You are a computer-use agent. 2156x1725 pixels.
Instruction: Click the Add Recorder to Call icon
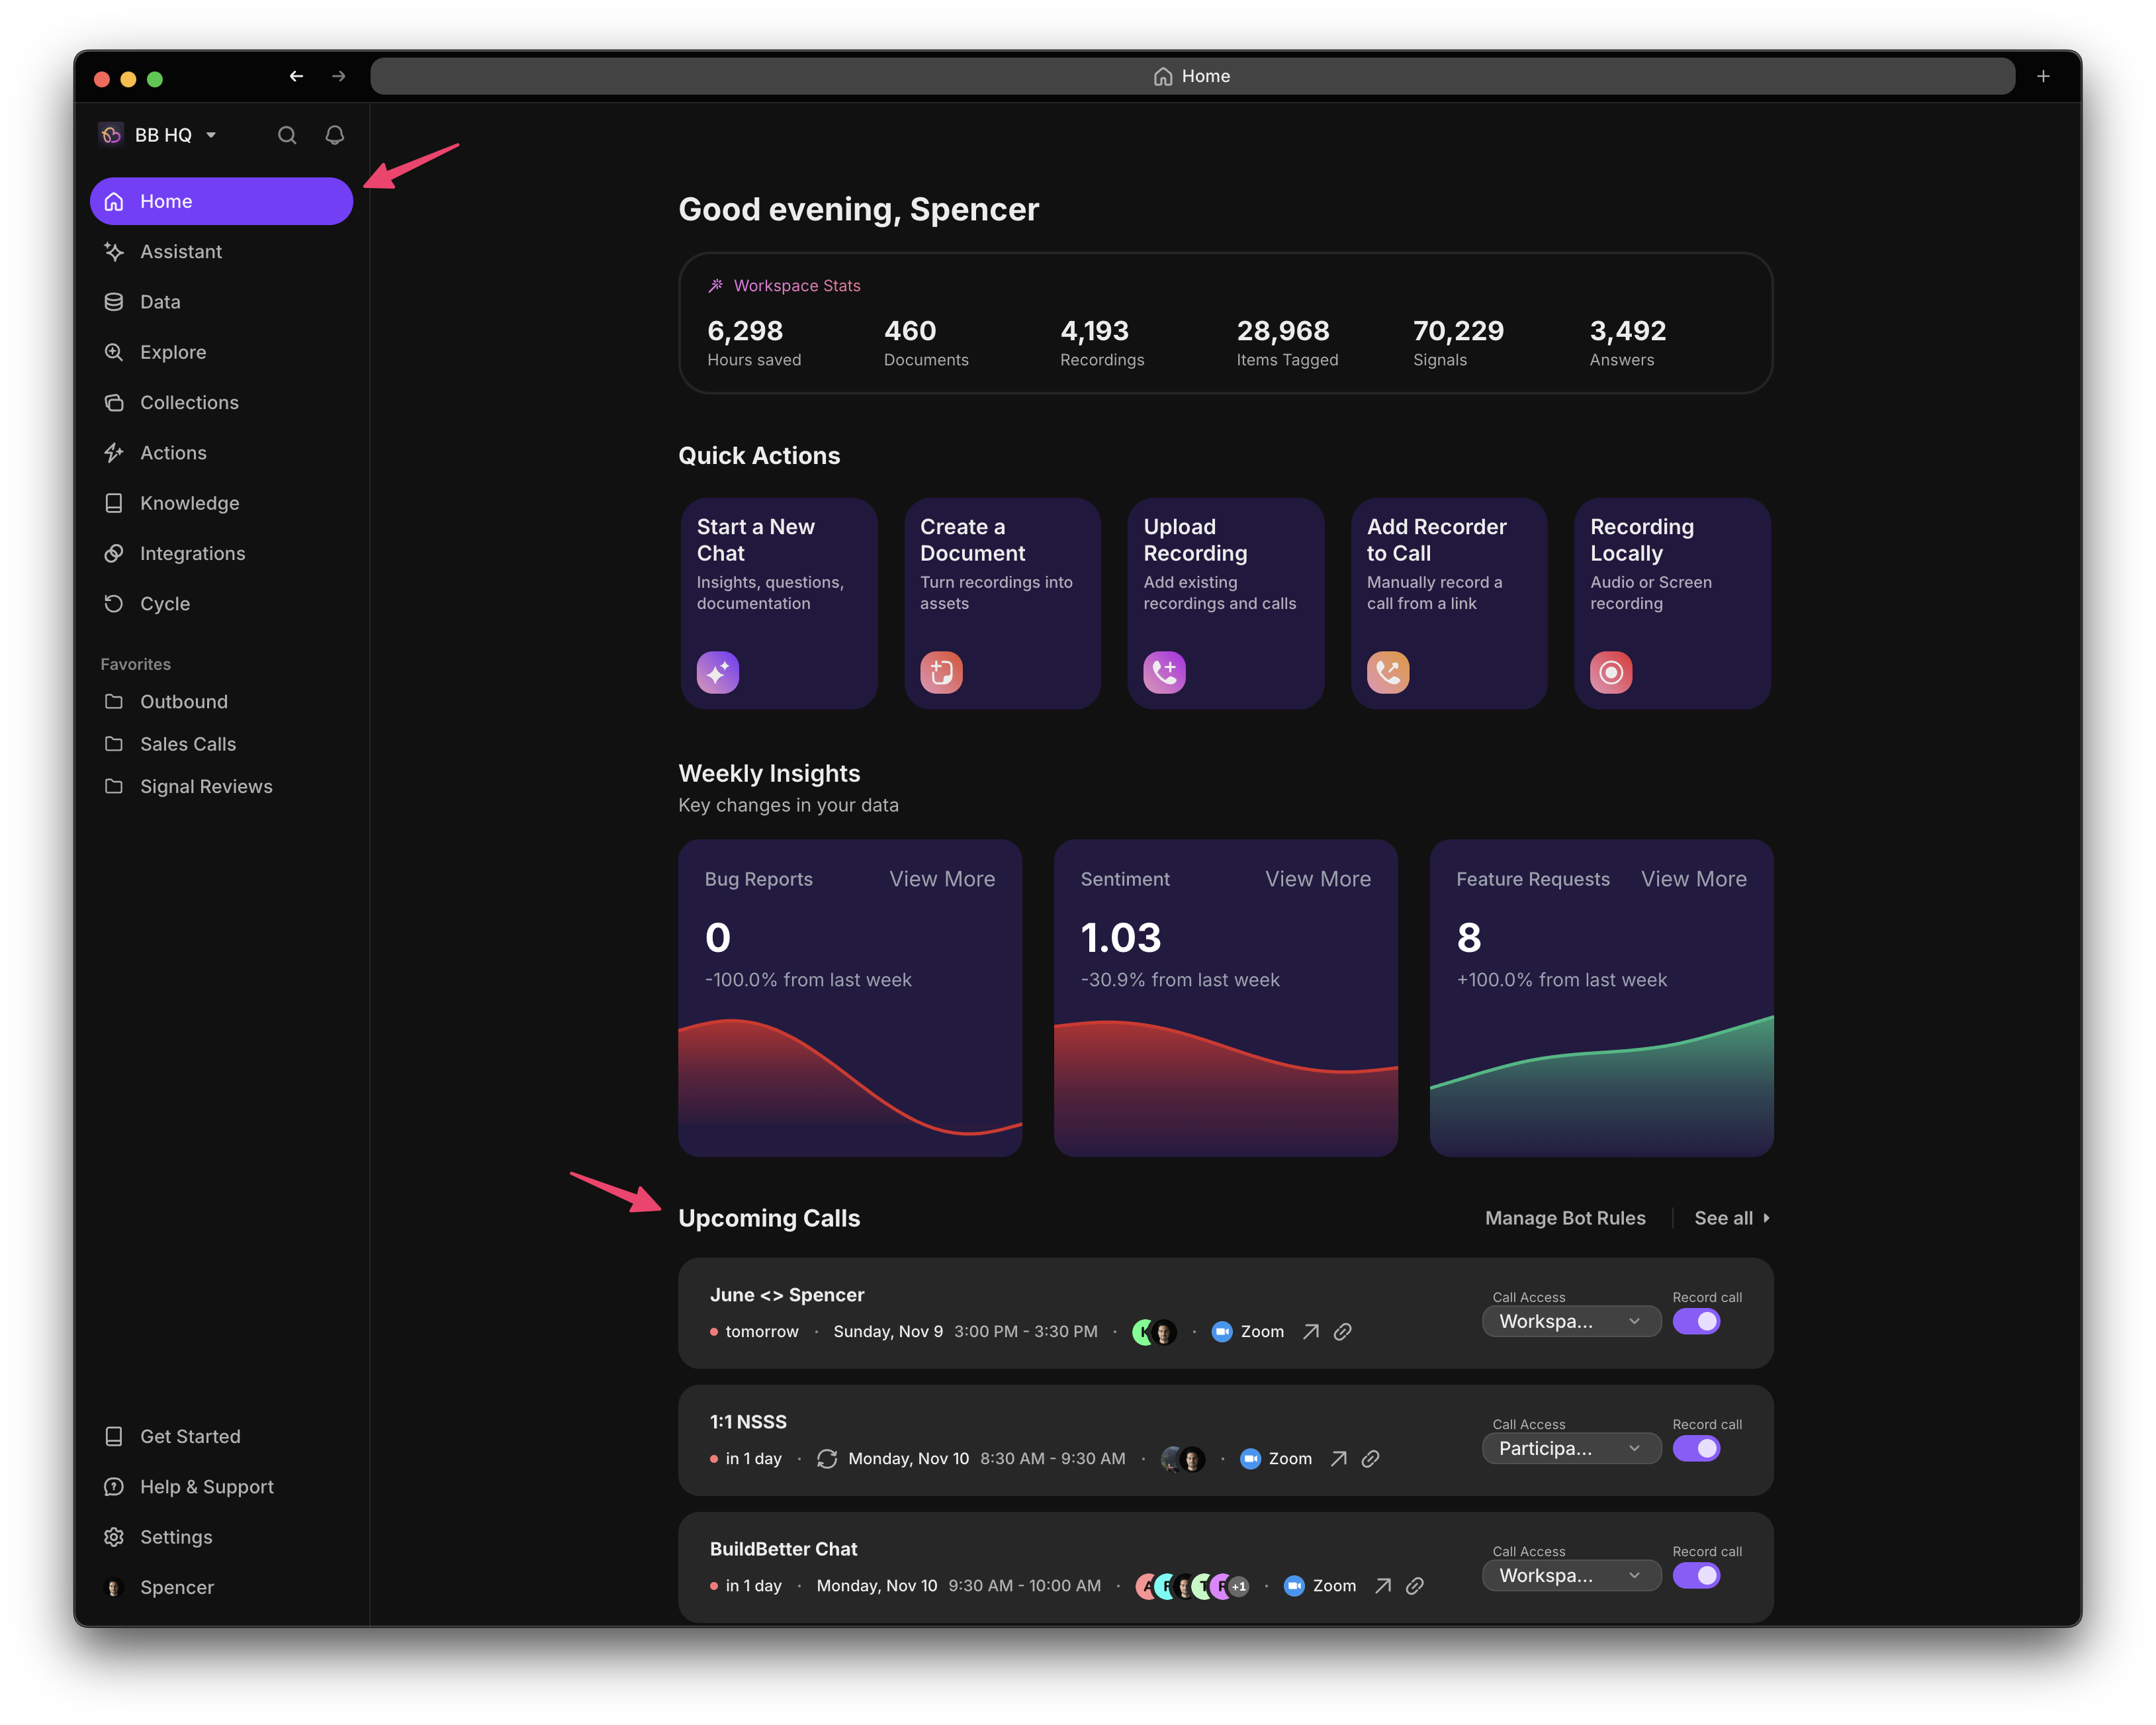tap(1387, 672)
